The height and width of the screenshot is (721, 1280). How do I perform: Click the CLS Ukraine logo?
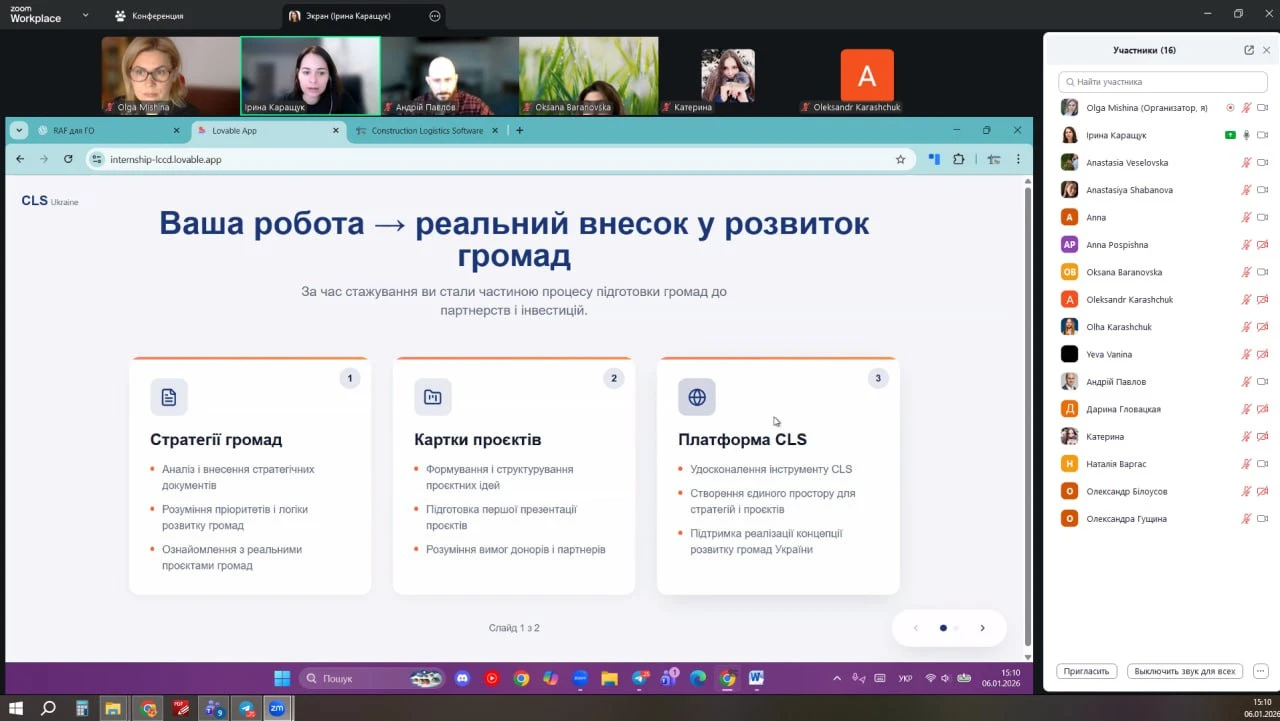50,201
